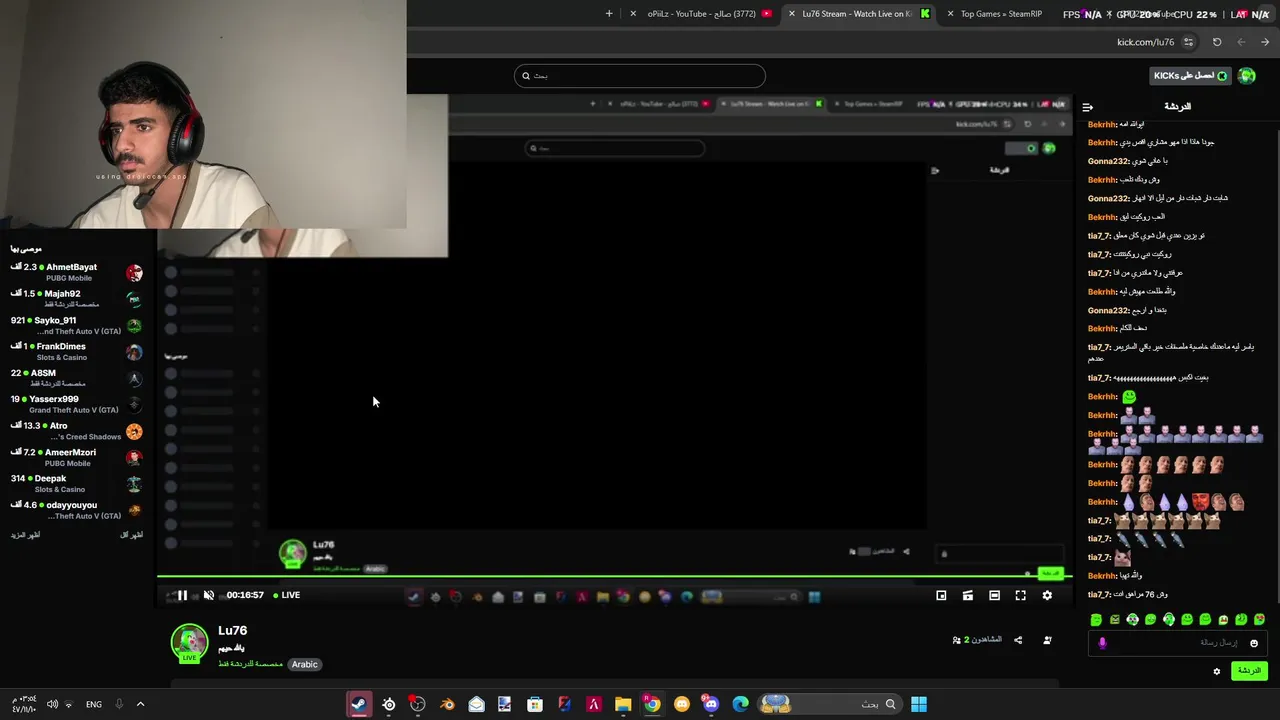This screenshot has height=720, width=1280.
Task: Close the Top Games SteamRIP tab
Action: coord(951,14)
